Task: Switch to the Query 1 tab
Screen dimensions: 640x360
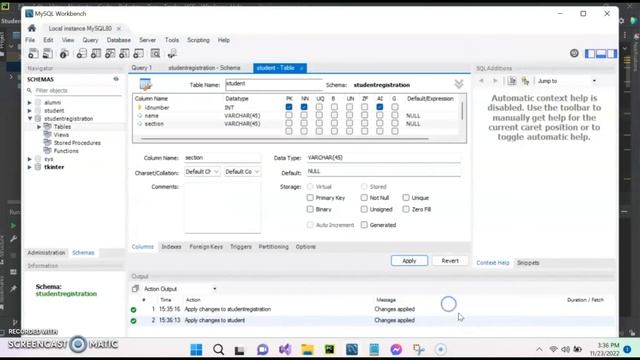Action: 142,68
